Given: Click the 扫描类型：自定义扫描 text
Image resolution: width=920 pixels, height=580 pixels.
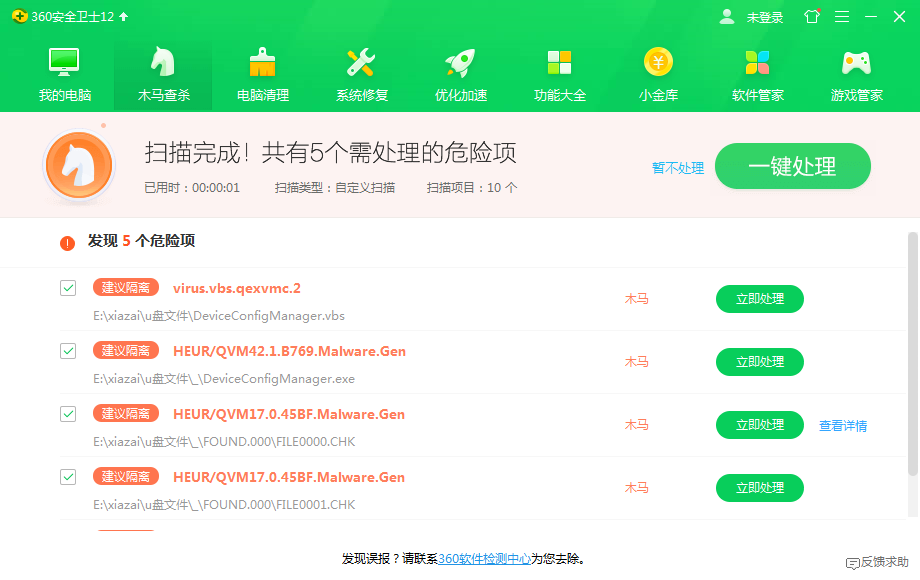Looking at the screenshot, I should [334, 188].
